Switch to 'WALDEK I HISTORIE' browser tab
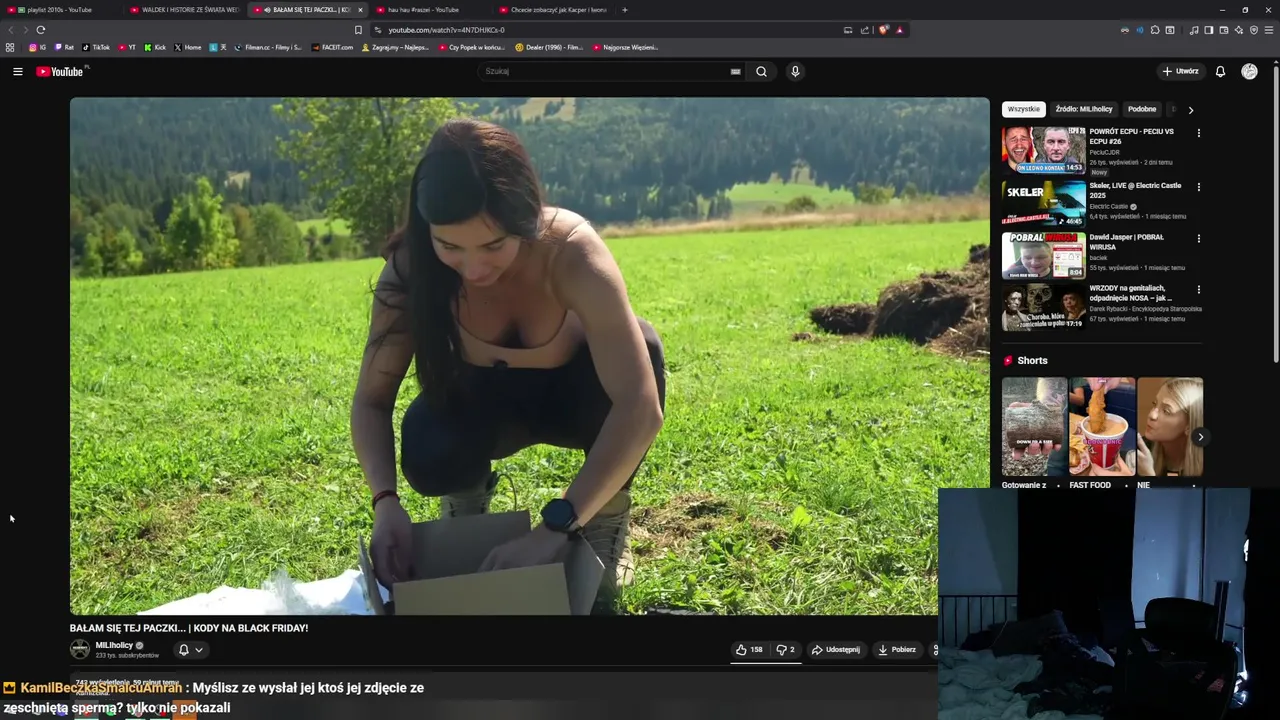The width and height of the screenshot is (1280, 720). click(185, 10)
